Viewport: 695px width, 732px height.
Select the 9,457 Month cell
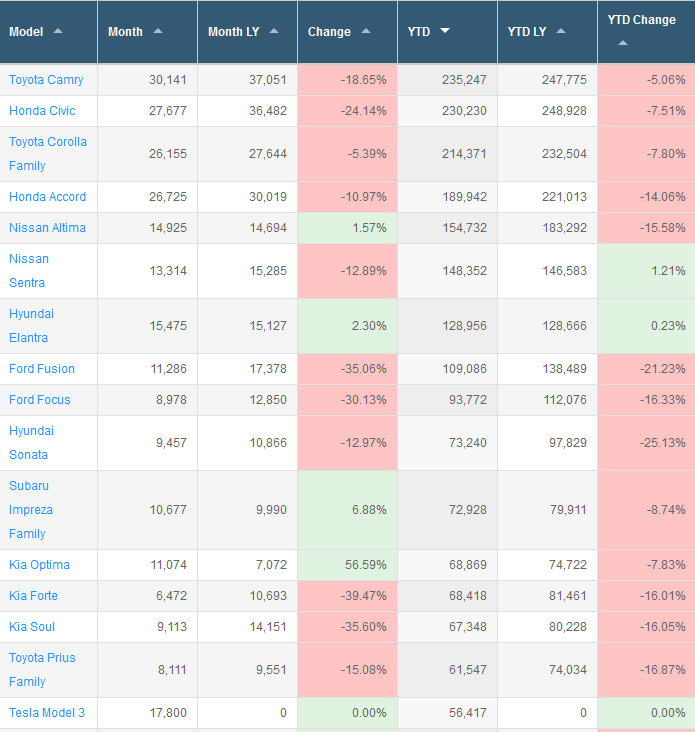(147, 443)
